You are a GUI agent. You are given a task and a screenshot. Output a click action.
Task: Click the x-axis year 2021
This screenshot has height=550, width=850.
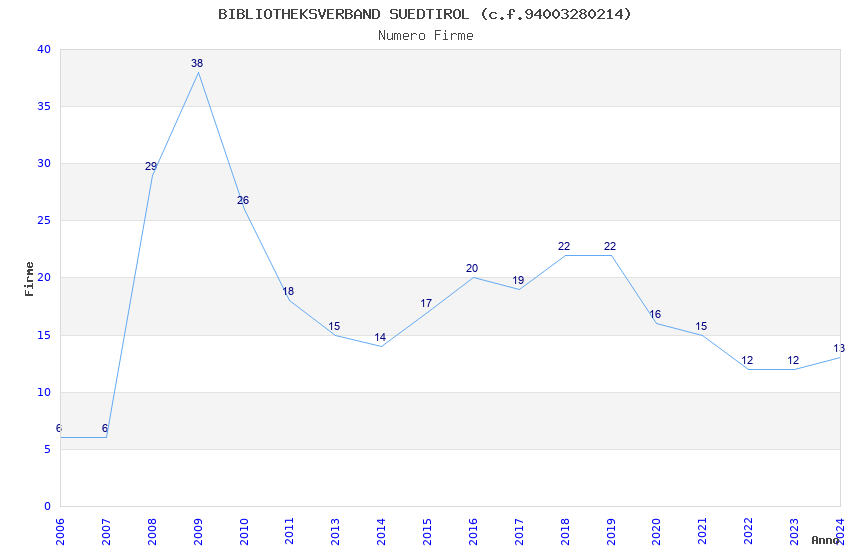[x=703, y=531]
